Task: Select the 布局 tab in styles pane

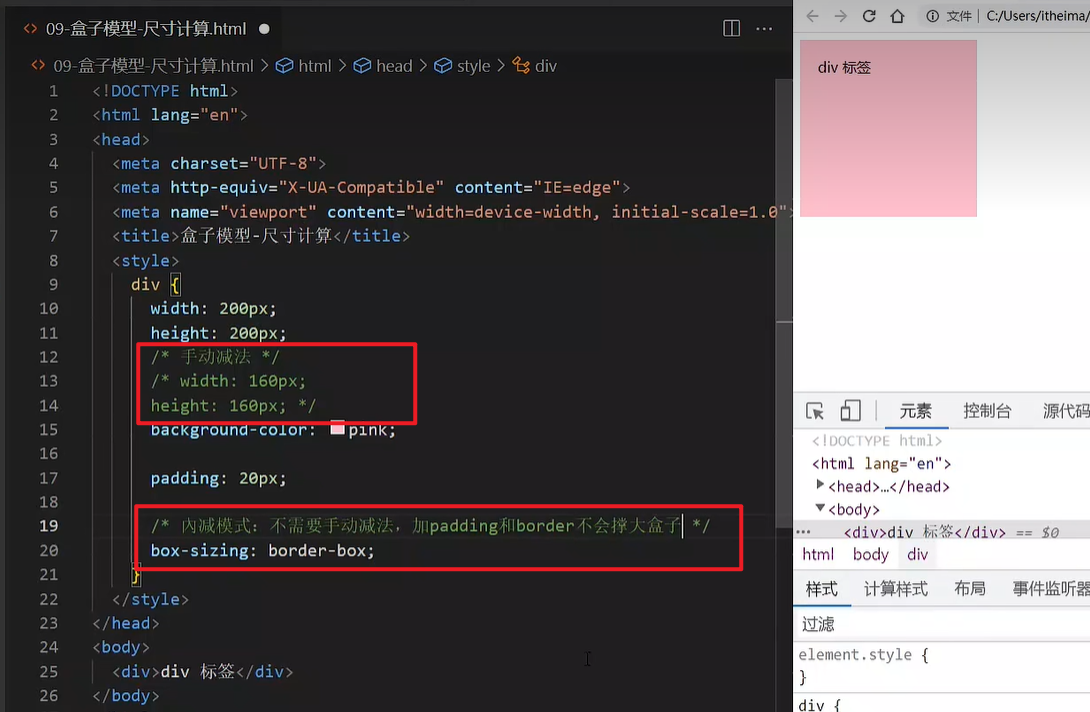Action: click(x=969, y=589)
